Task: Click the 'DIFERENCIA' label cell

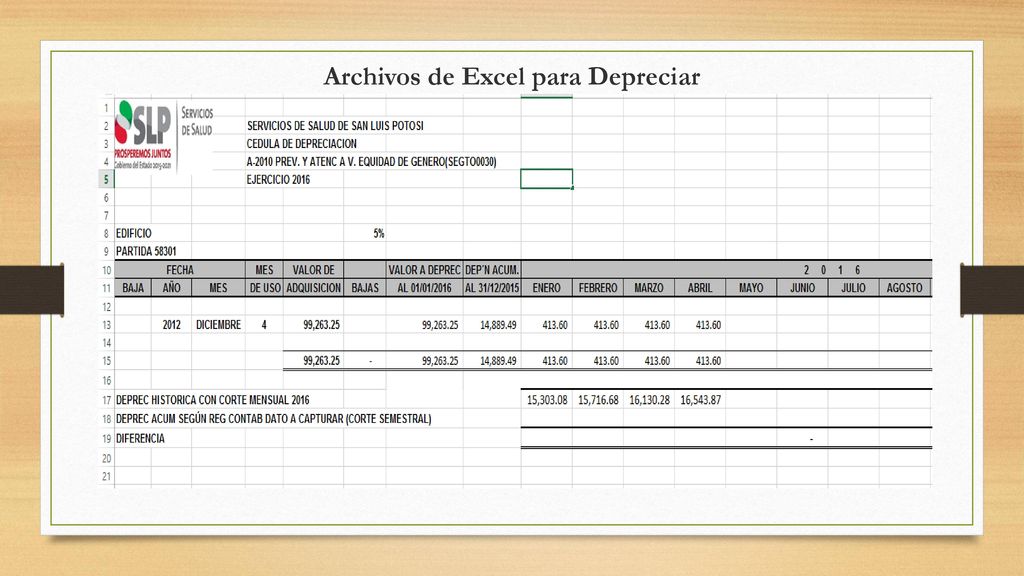Action: click(x=140, y=438)
